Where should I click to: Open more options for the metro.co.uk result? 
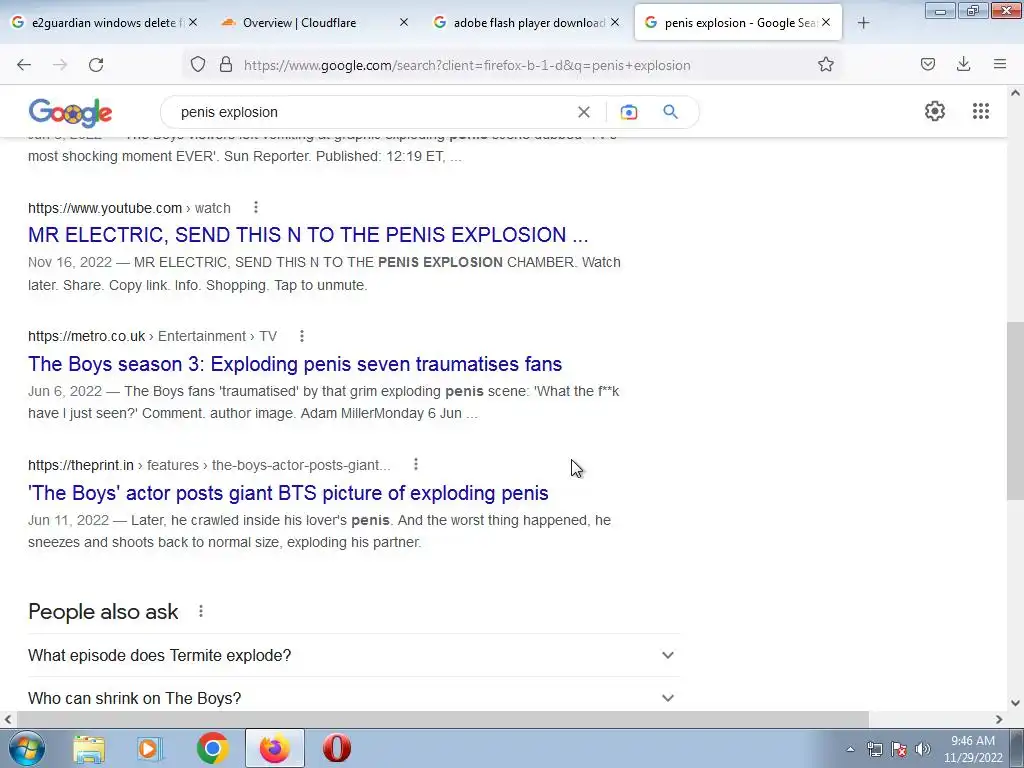click(x=302, y=336)
